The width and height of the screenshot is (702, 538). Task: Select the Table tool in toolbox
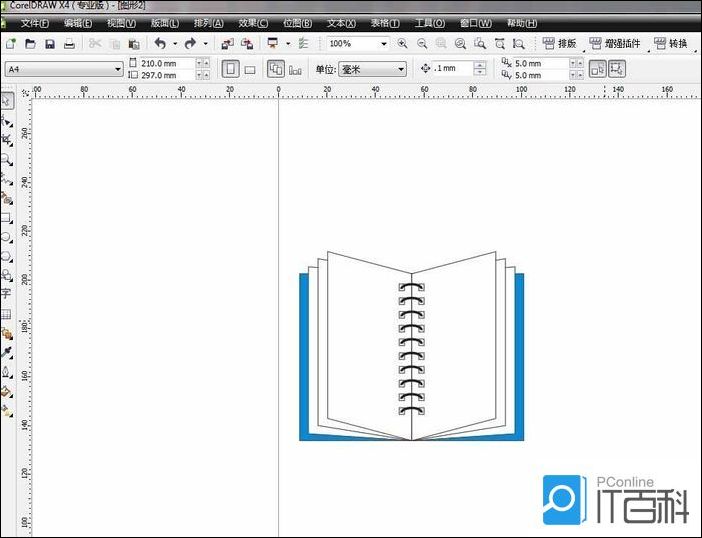[6, 314]
